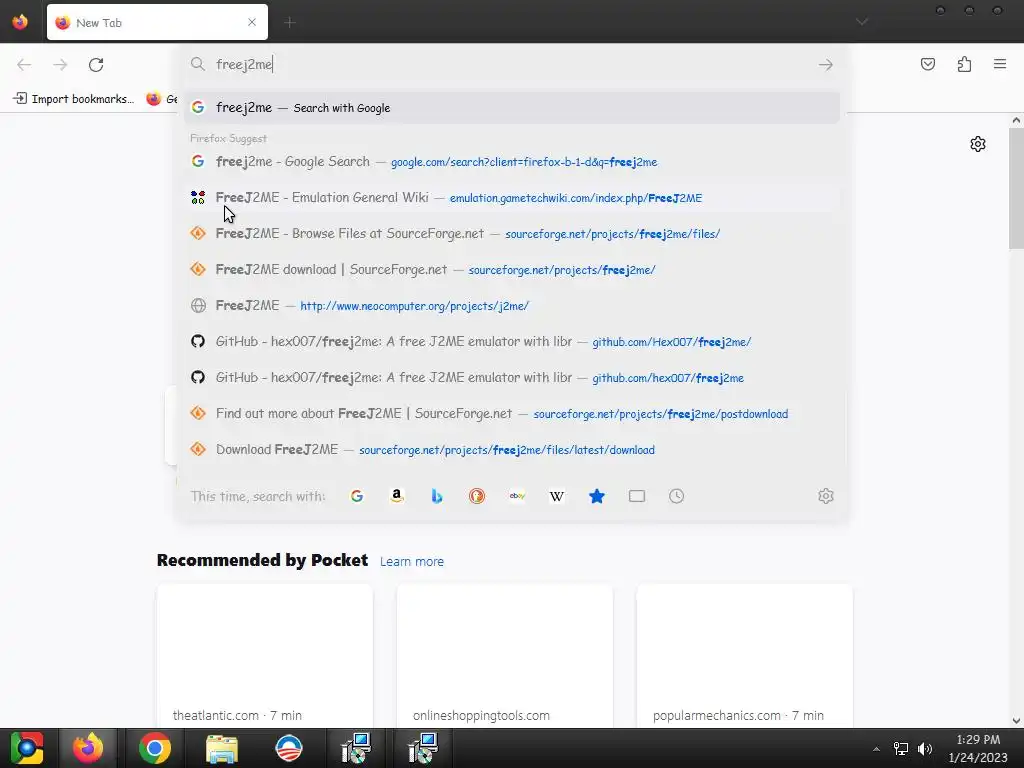The image size is (1024, 768).
Task: Open new tab page personalize gear
Action: point(978,144)
